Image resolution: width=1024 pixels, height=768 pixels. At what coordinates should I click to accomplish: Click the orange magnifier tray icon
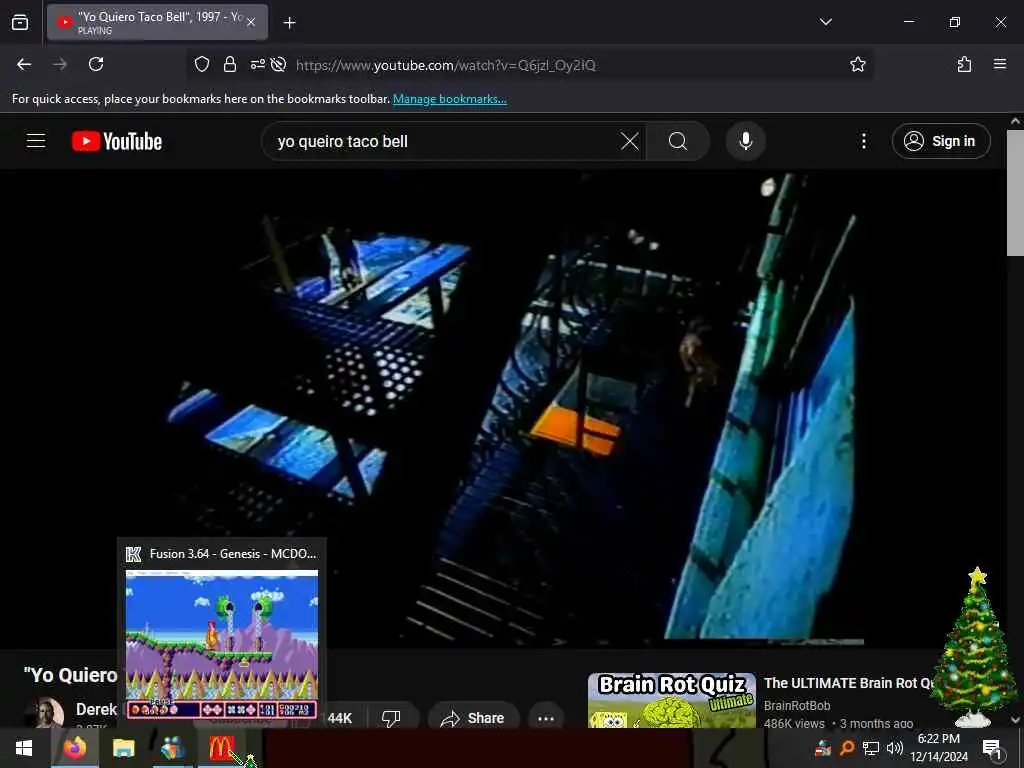(847, 748)
